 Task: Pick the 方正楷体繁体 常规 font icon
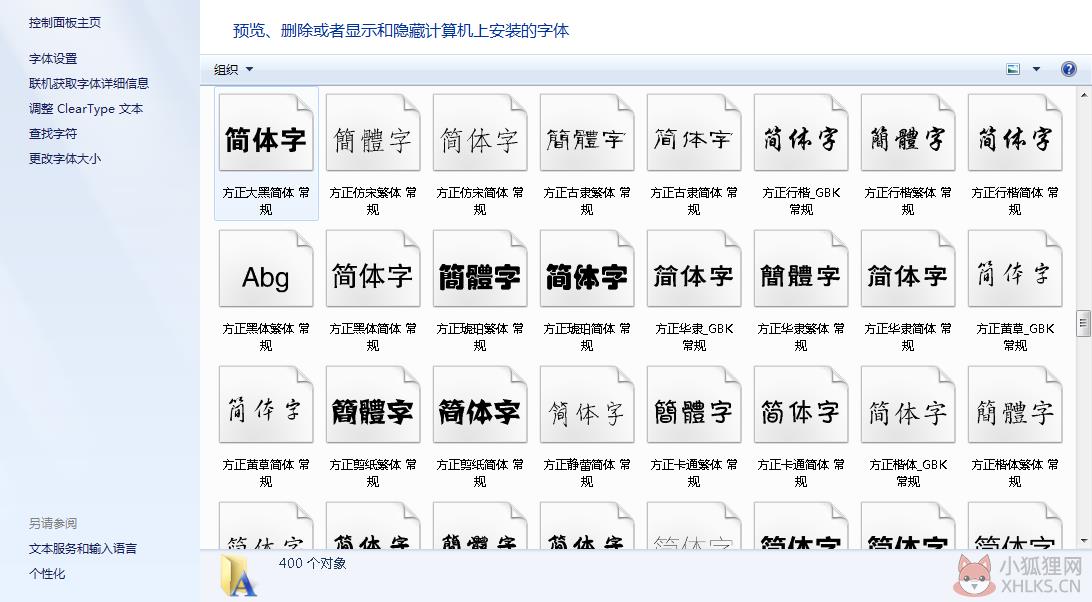click(1015, 405)
